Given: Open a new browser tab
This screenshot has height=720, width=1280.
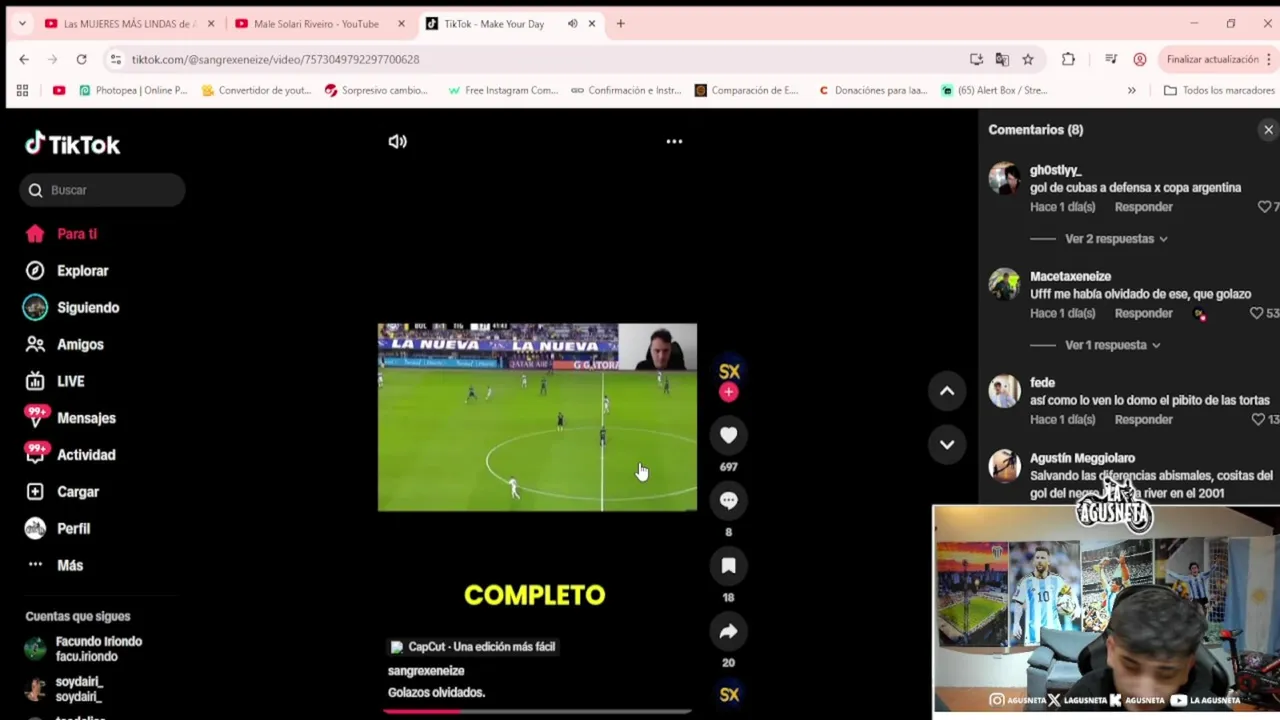Looking at the screenshot, I should tap(620, 24).
